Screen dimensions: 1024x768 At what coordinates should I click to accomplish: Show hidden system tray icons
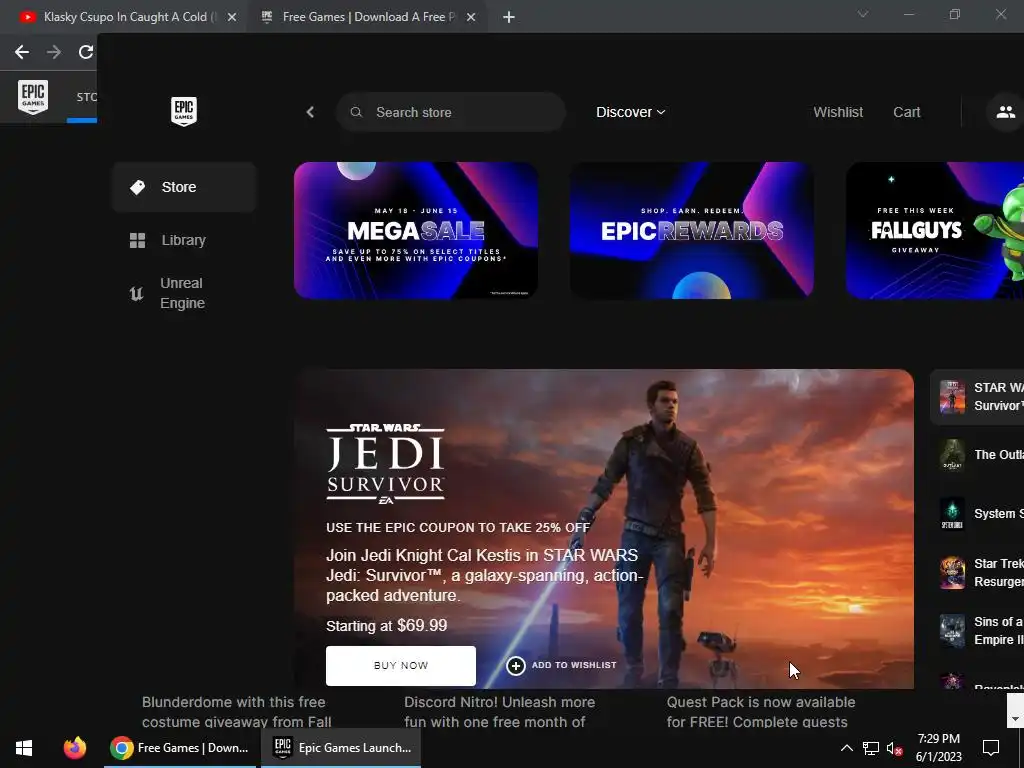pos(846,748)
